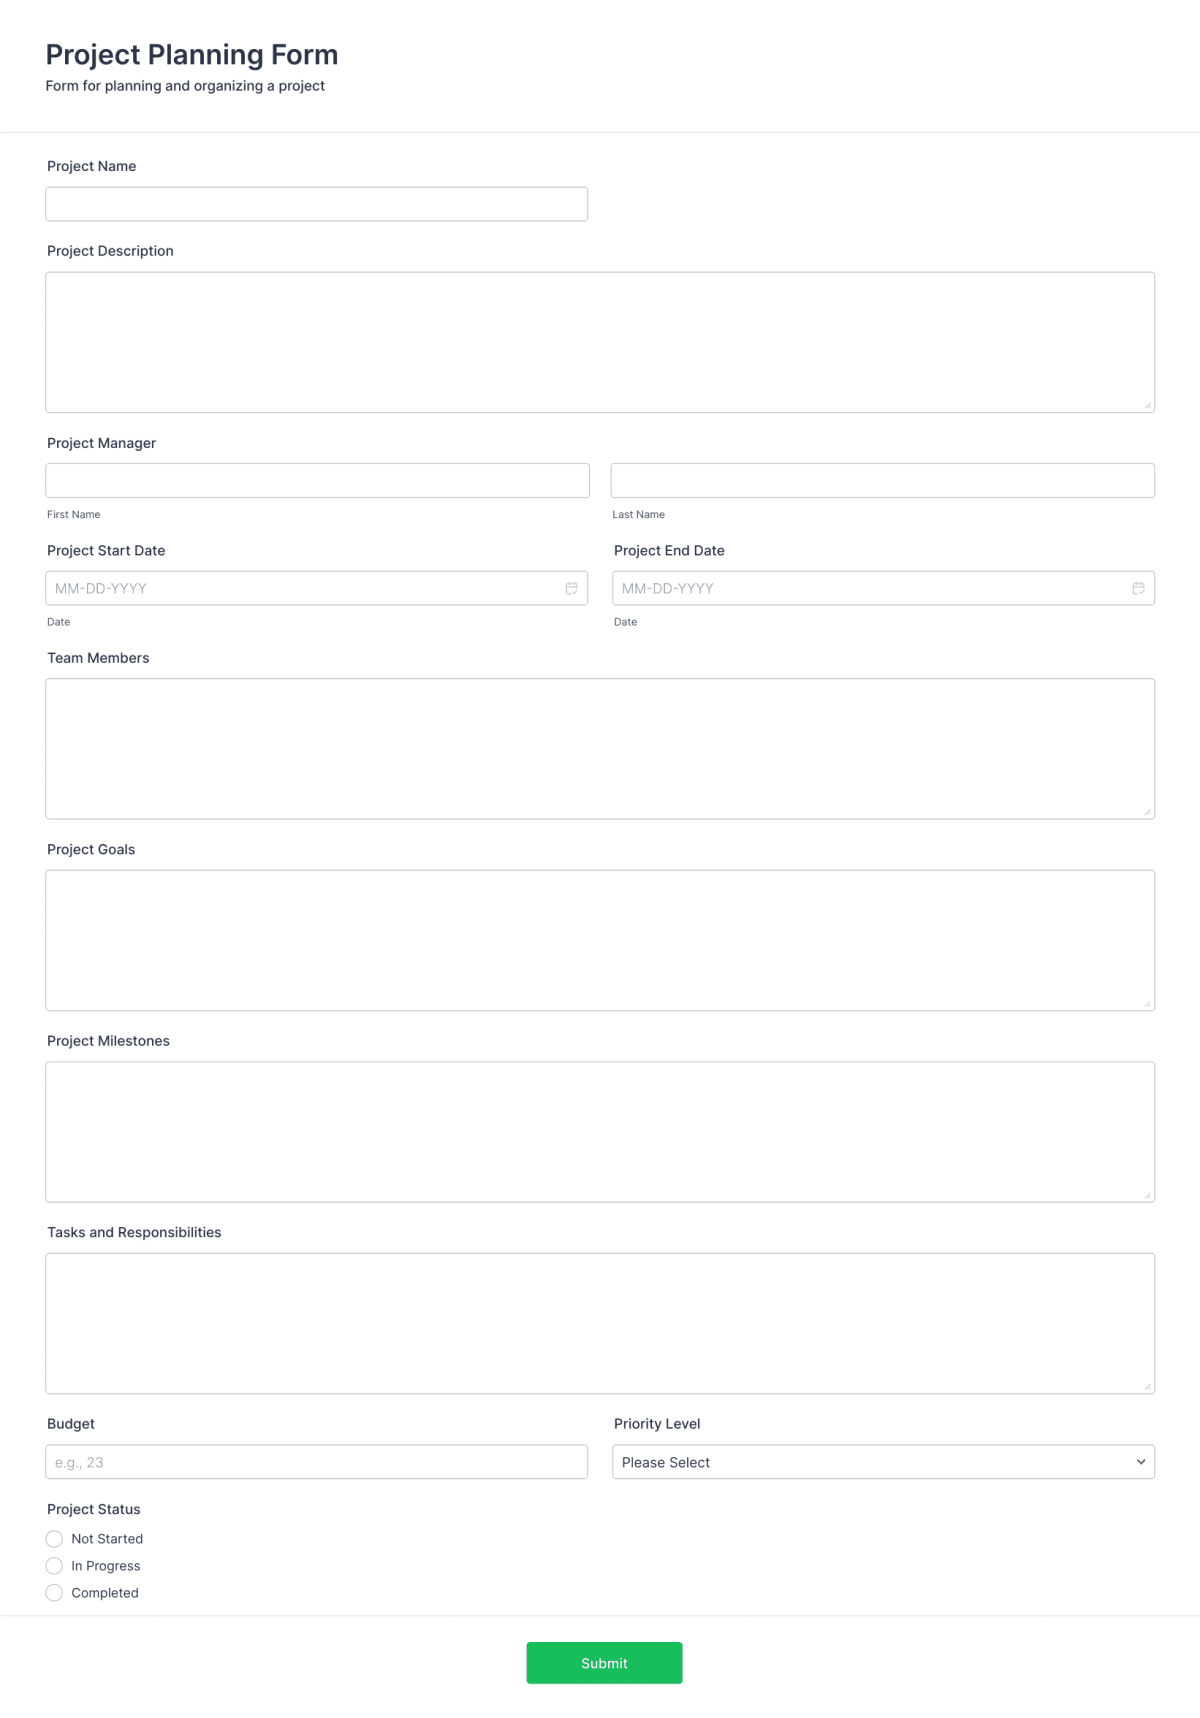Click inside the Project Milestones textarea

598,1130
